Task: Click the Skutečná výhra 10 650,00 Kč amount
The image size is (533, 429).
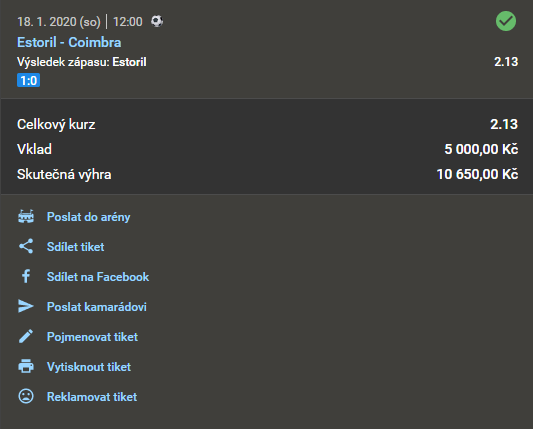Action: (477, 174)
